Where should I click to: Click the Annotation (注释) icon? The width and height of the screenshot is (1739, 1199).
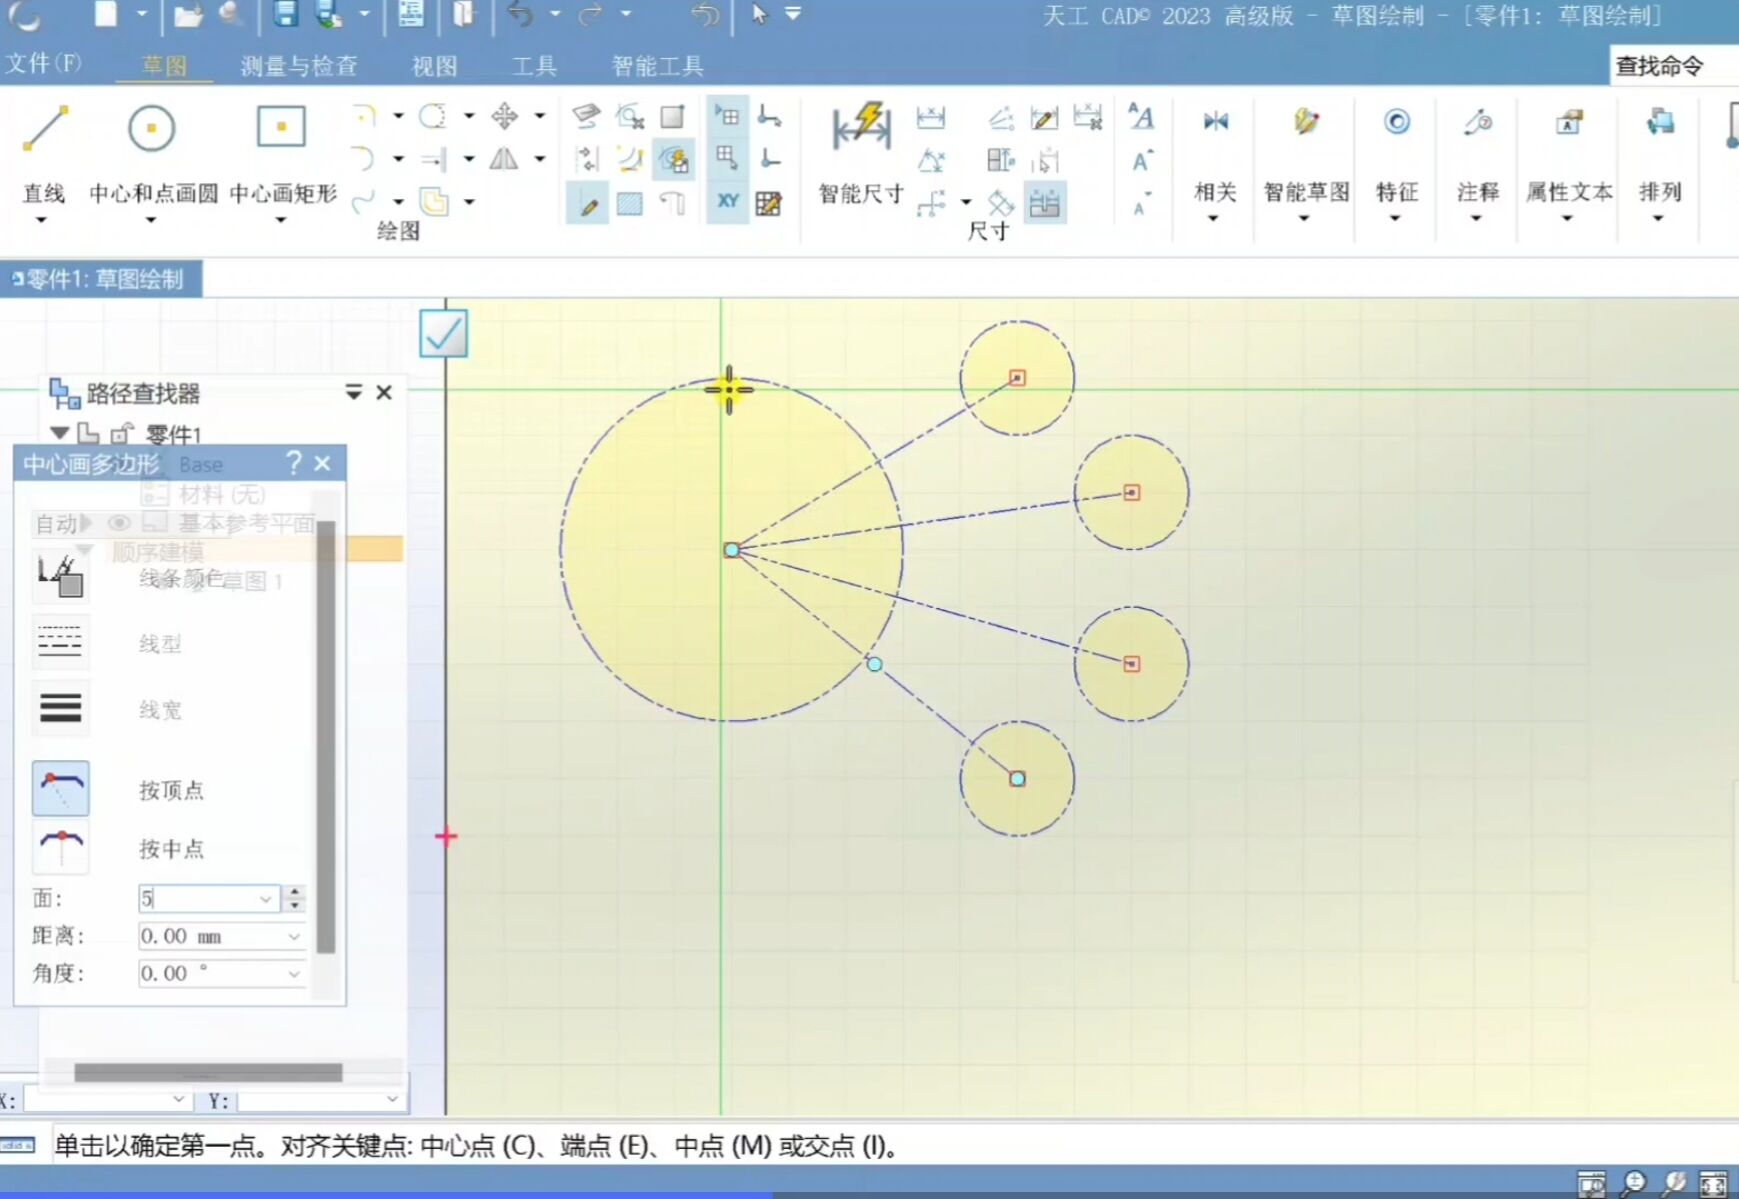[x=1478, y=122]
